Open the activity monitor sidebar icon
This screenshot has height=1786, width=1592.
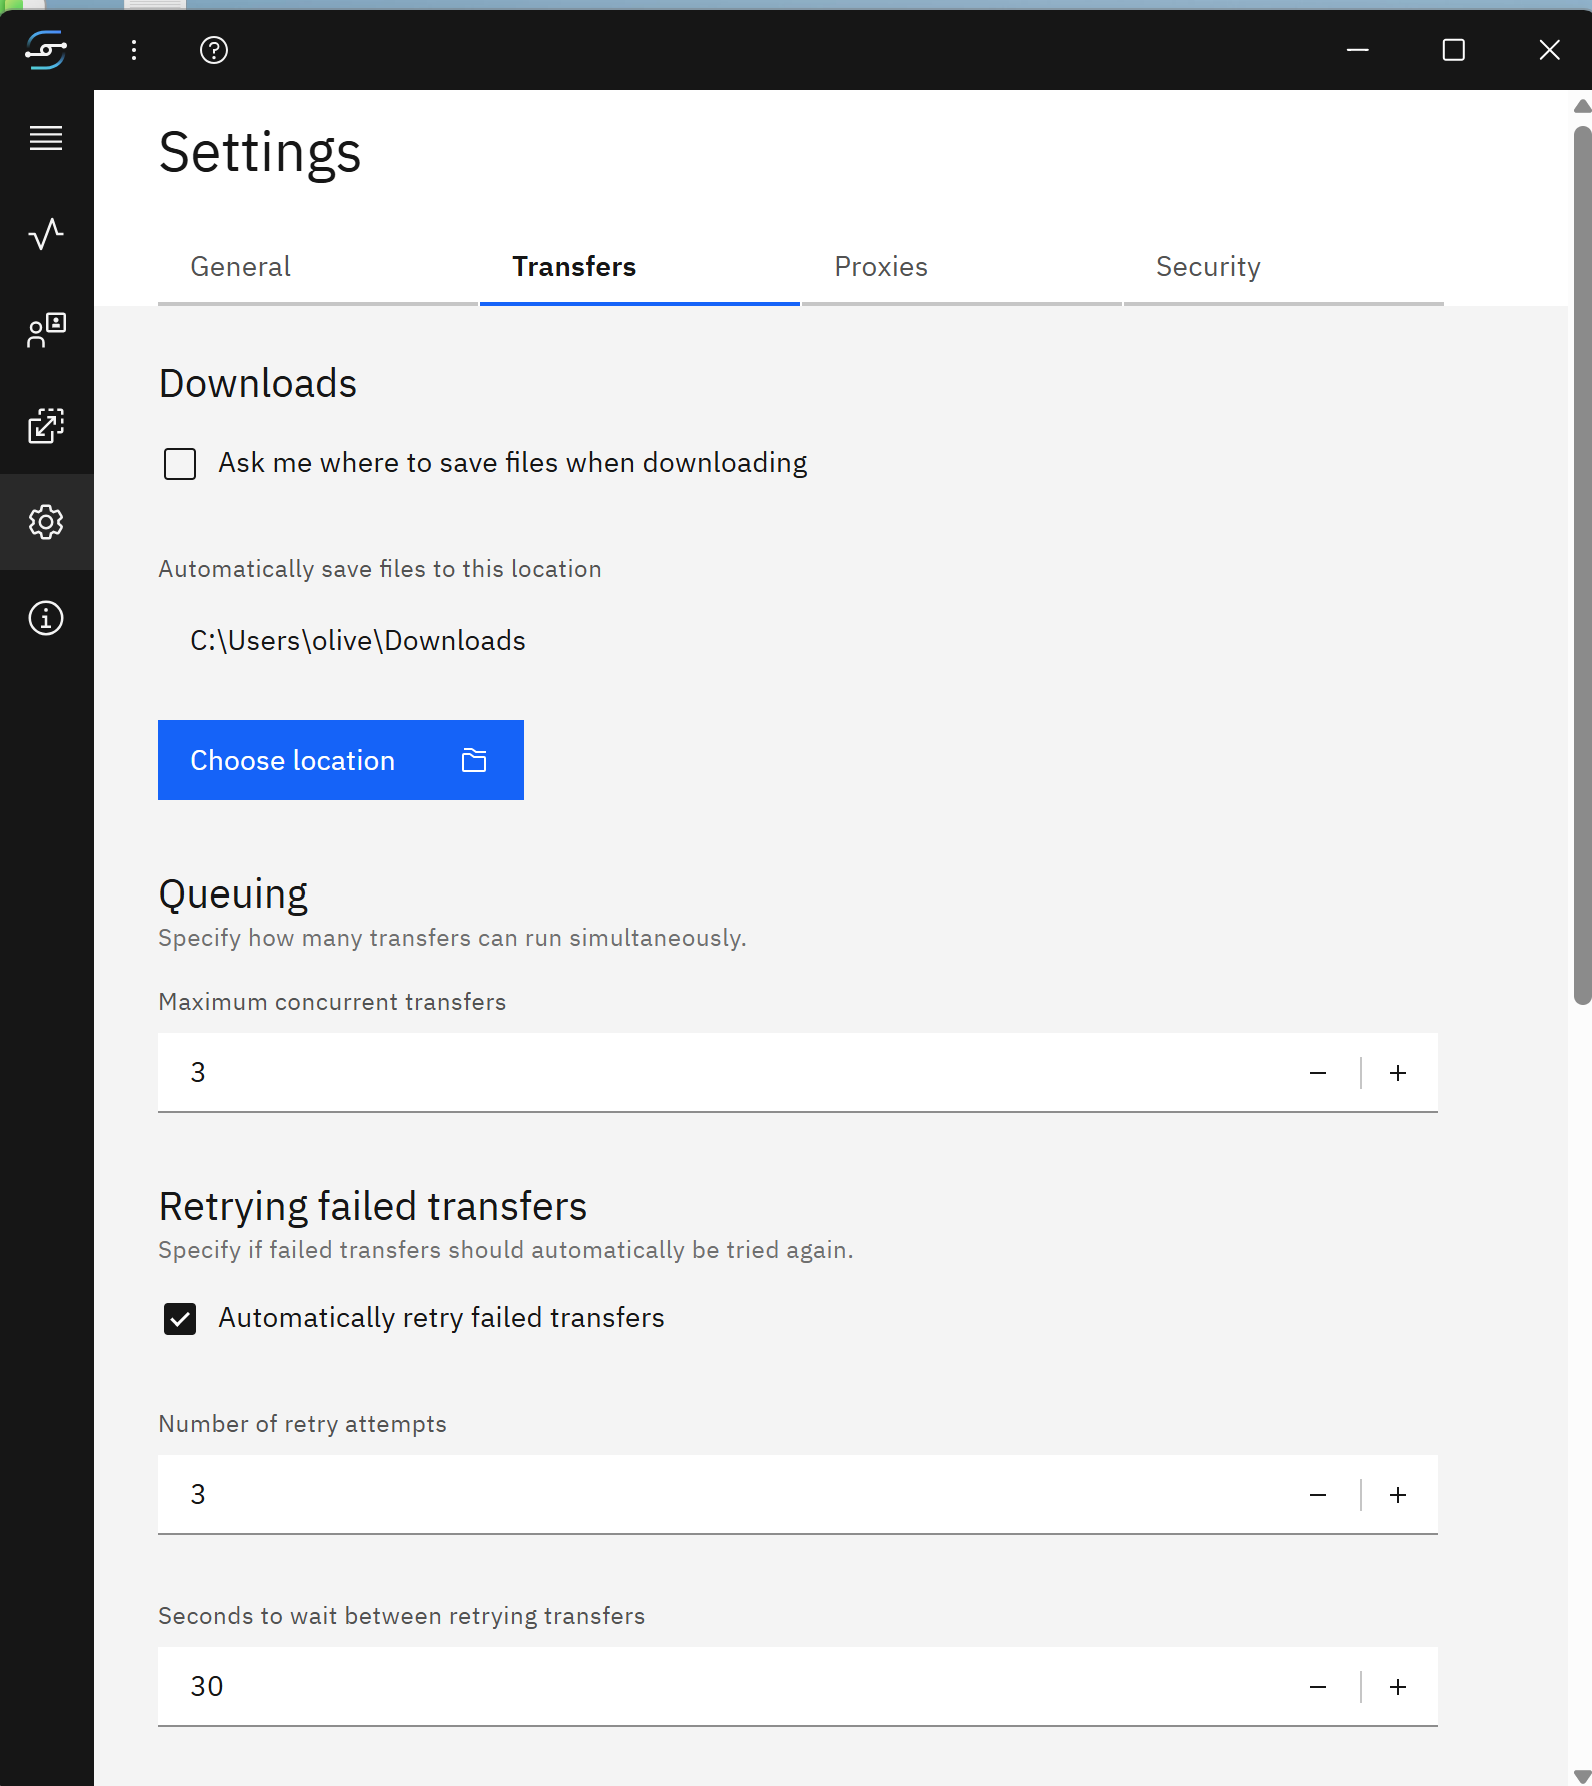point(46,234)
